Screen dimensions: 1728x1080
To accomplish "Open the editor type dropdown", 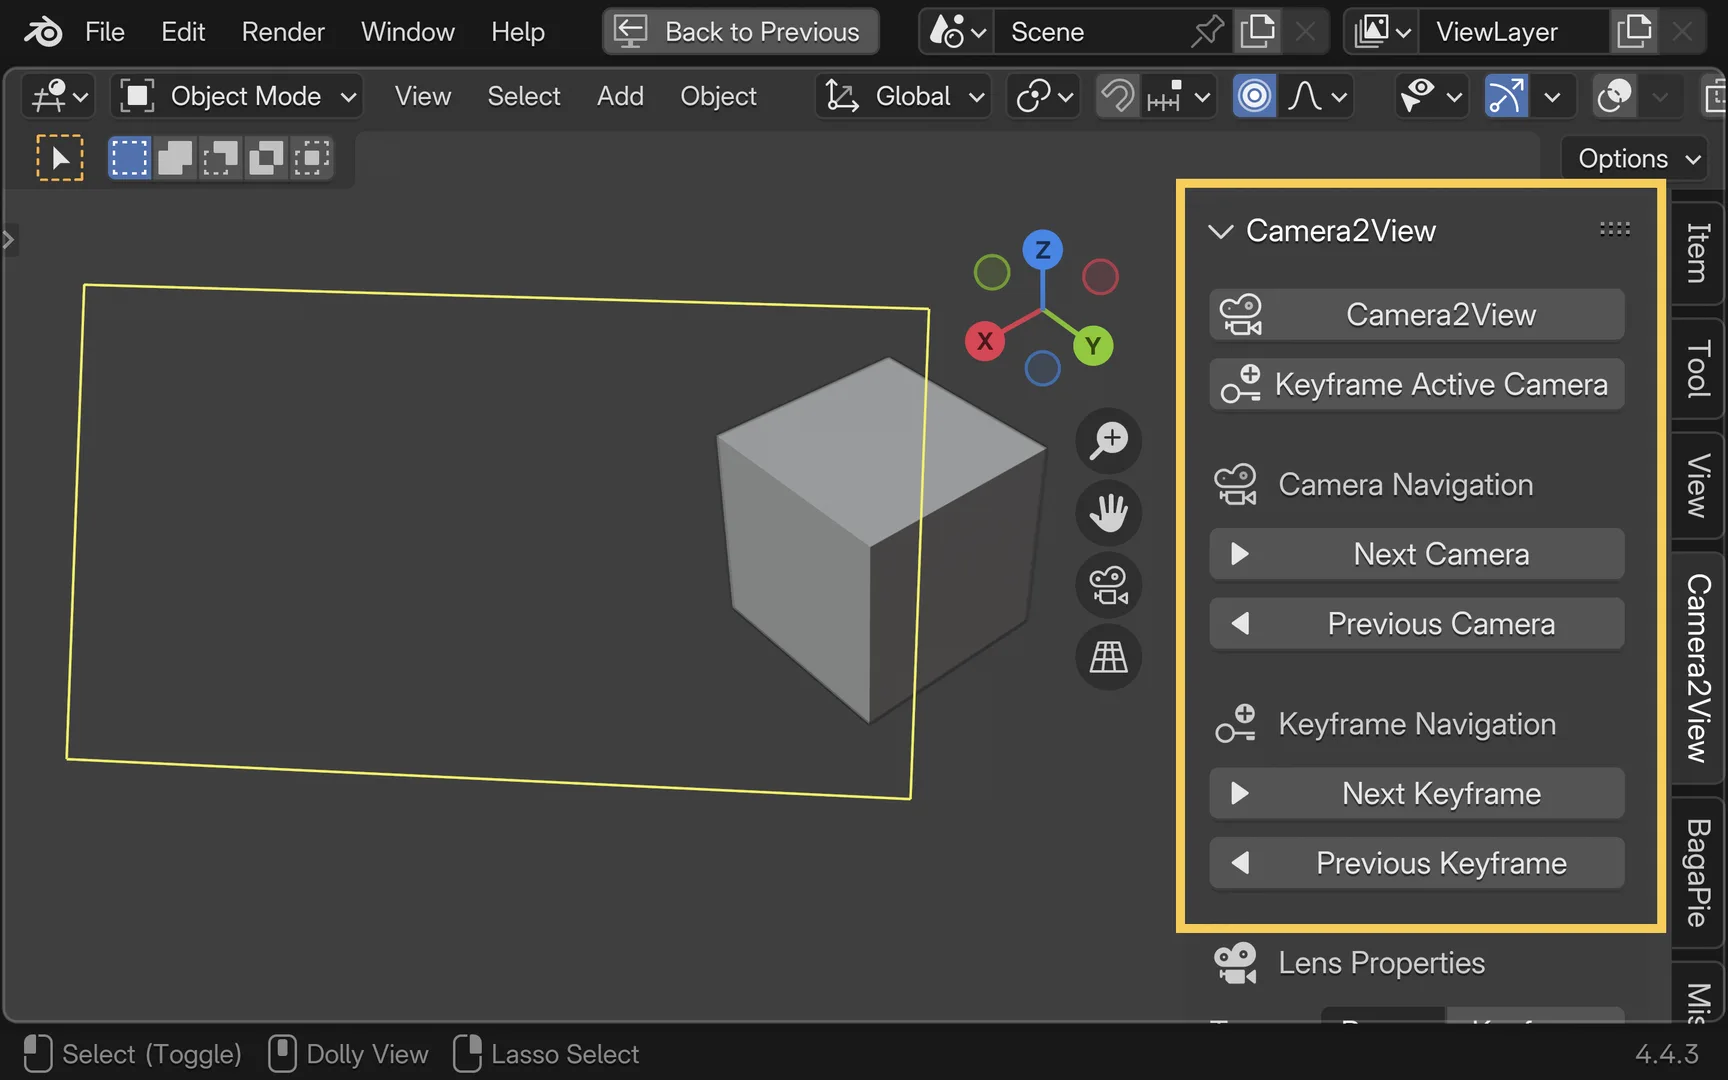I will click(x=58, y=97).
